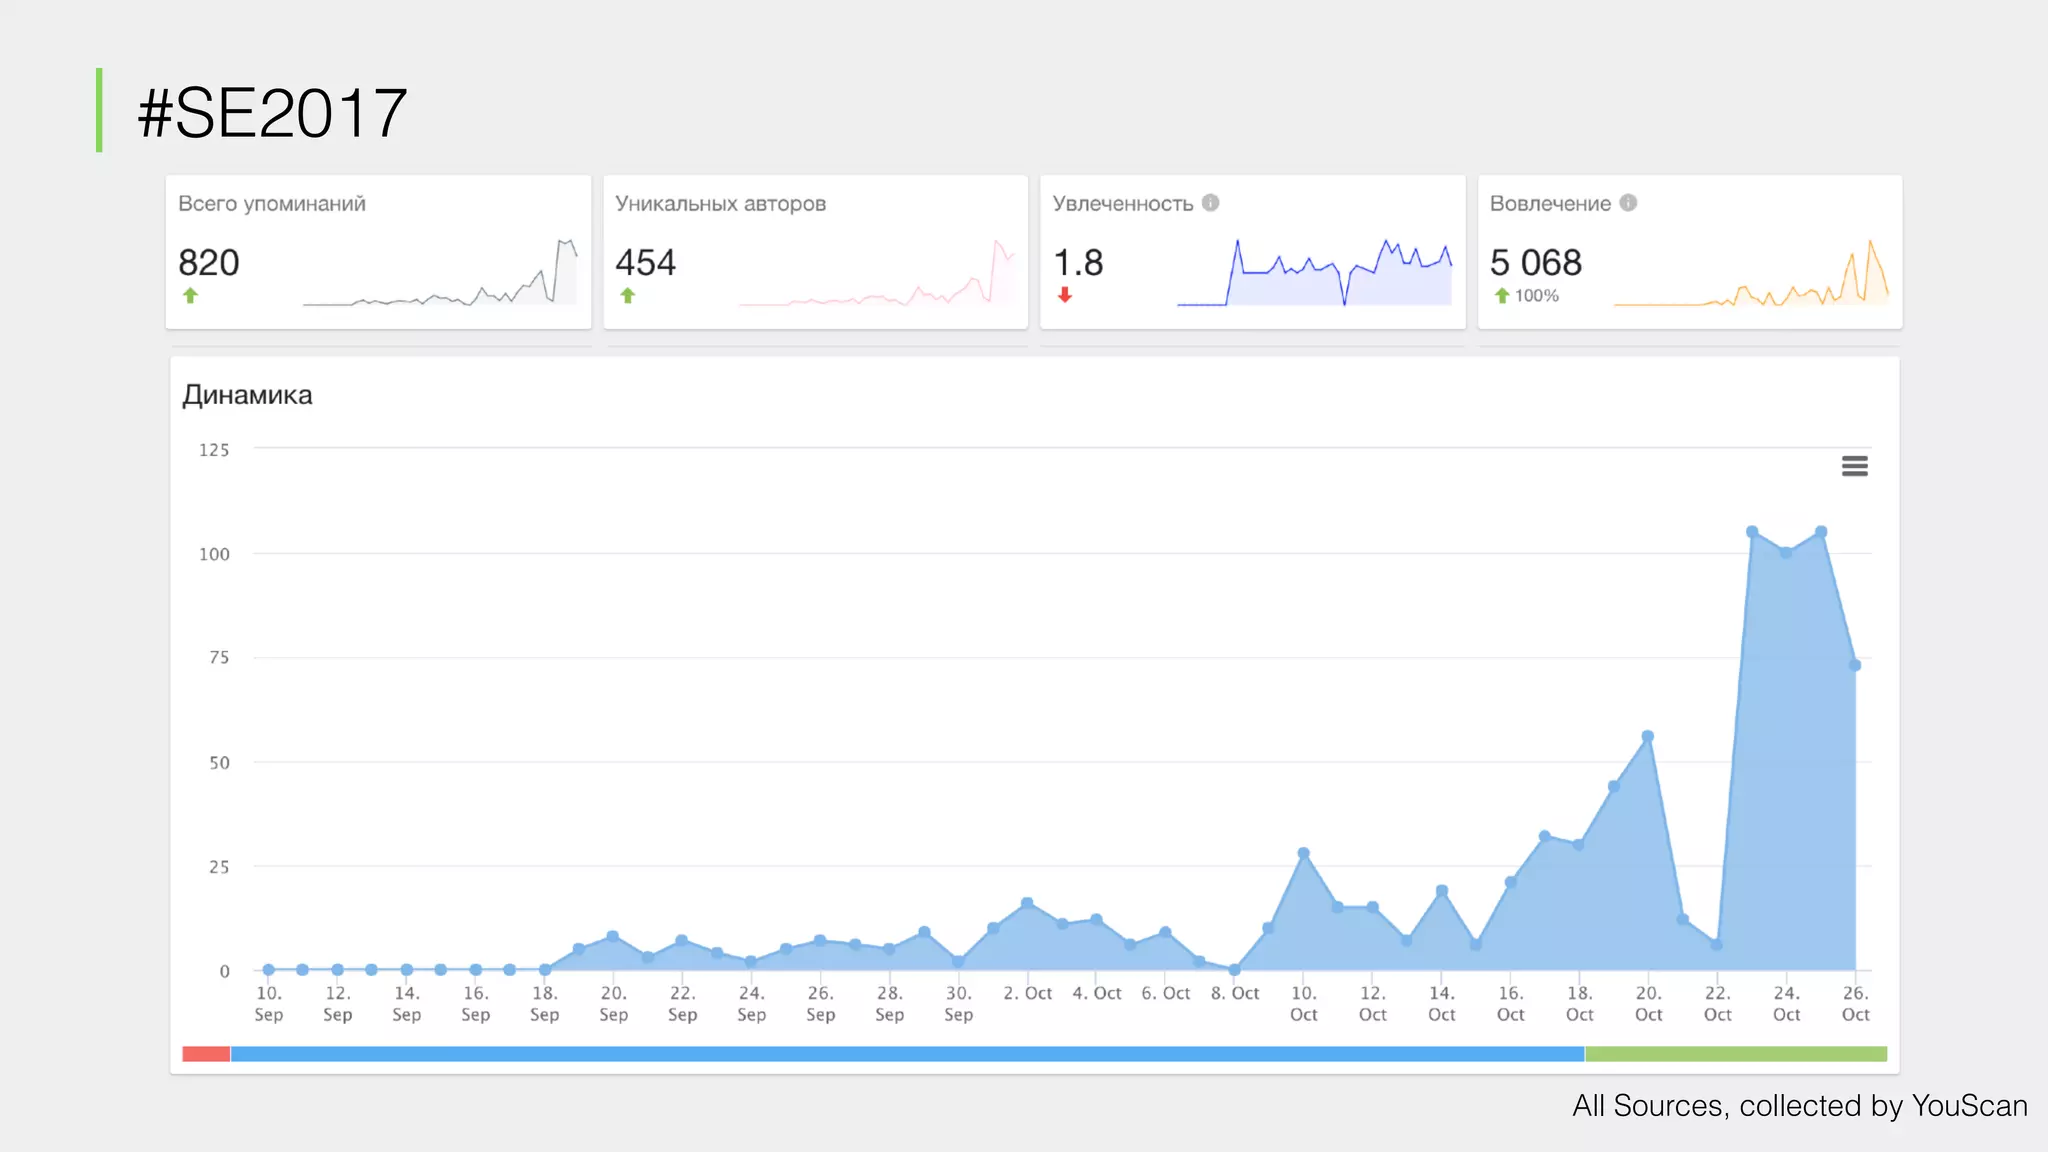Viewport: 2048px width, 1152px height.
Task: Click green up arrow under 820
Action: [x=190, y=295]
